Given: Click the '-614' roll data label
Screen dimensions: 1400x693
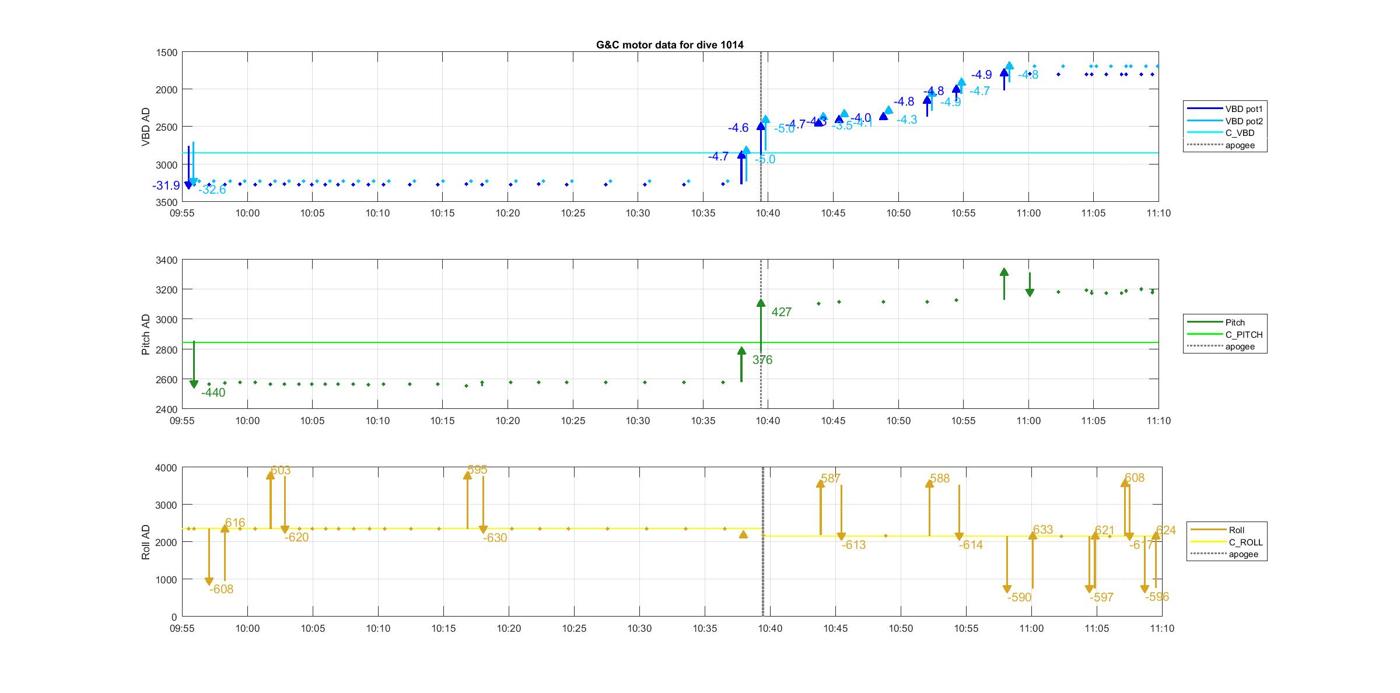Looking at the screenshot, I should click(971, 545).
